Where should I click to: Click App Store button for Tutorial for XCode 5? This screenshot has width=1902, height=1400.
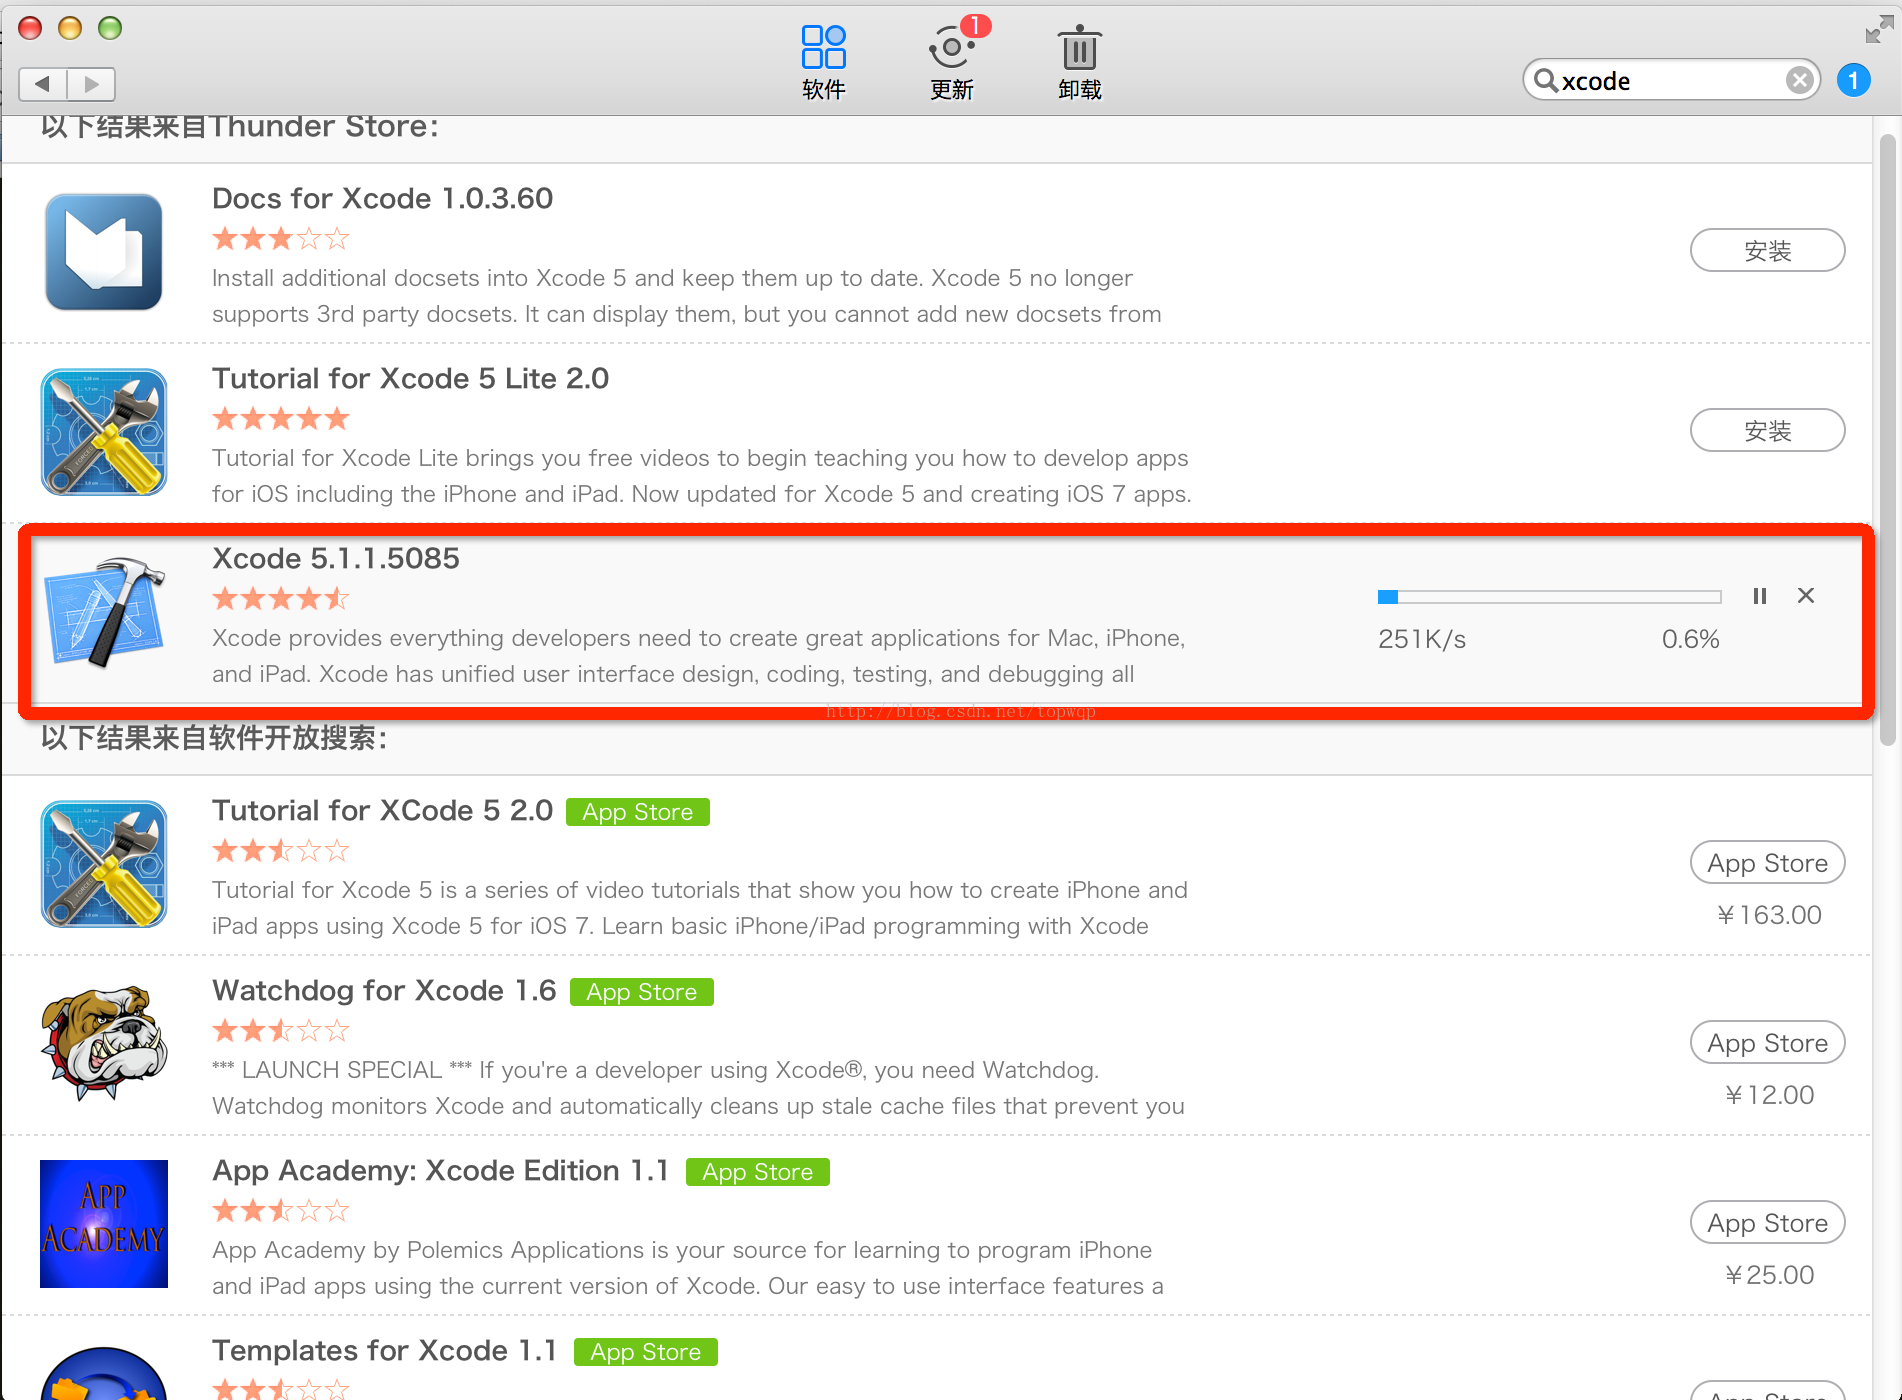1767,862
